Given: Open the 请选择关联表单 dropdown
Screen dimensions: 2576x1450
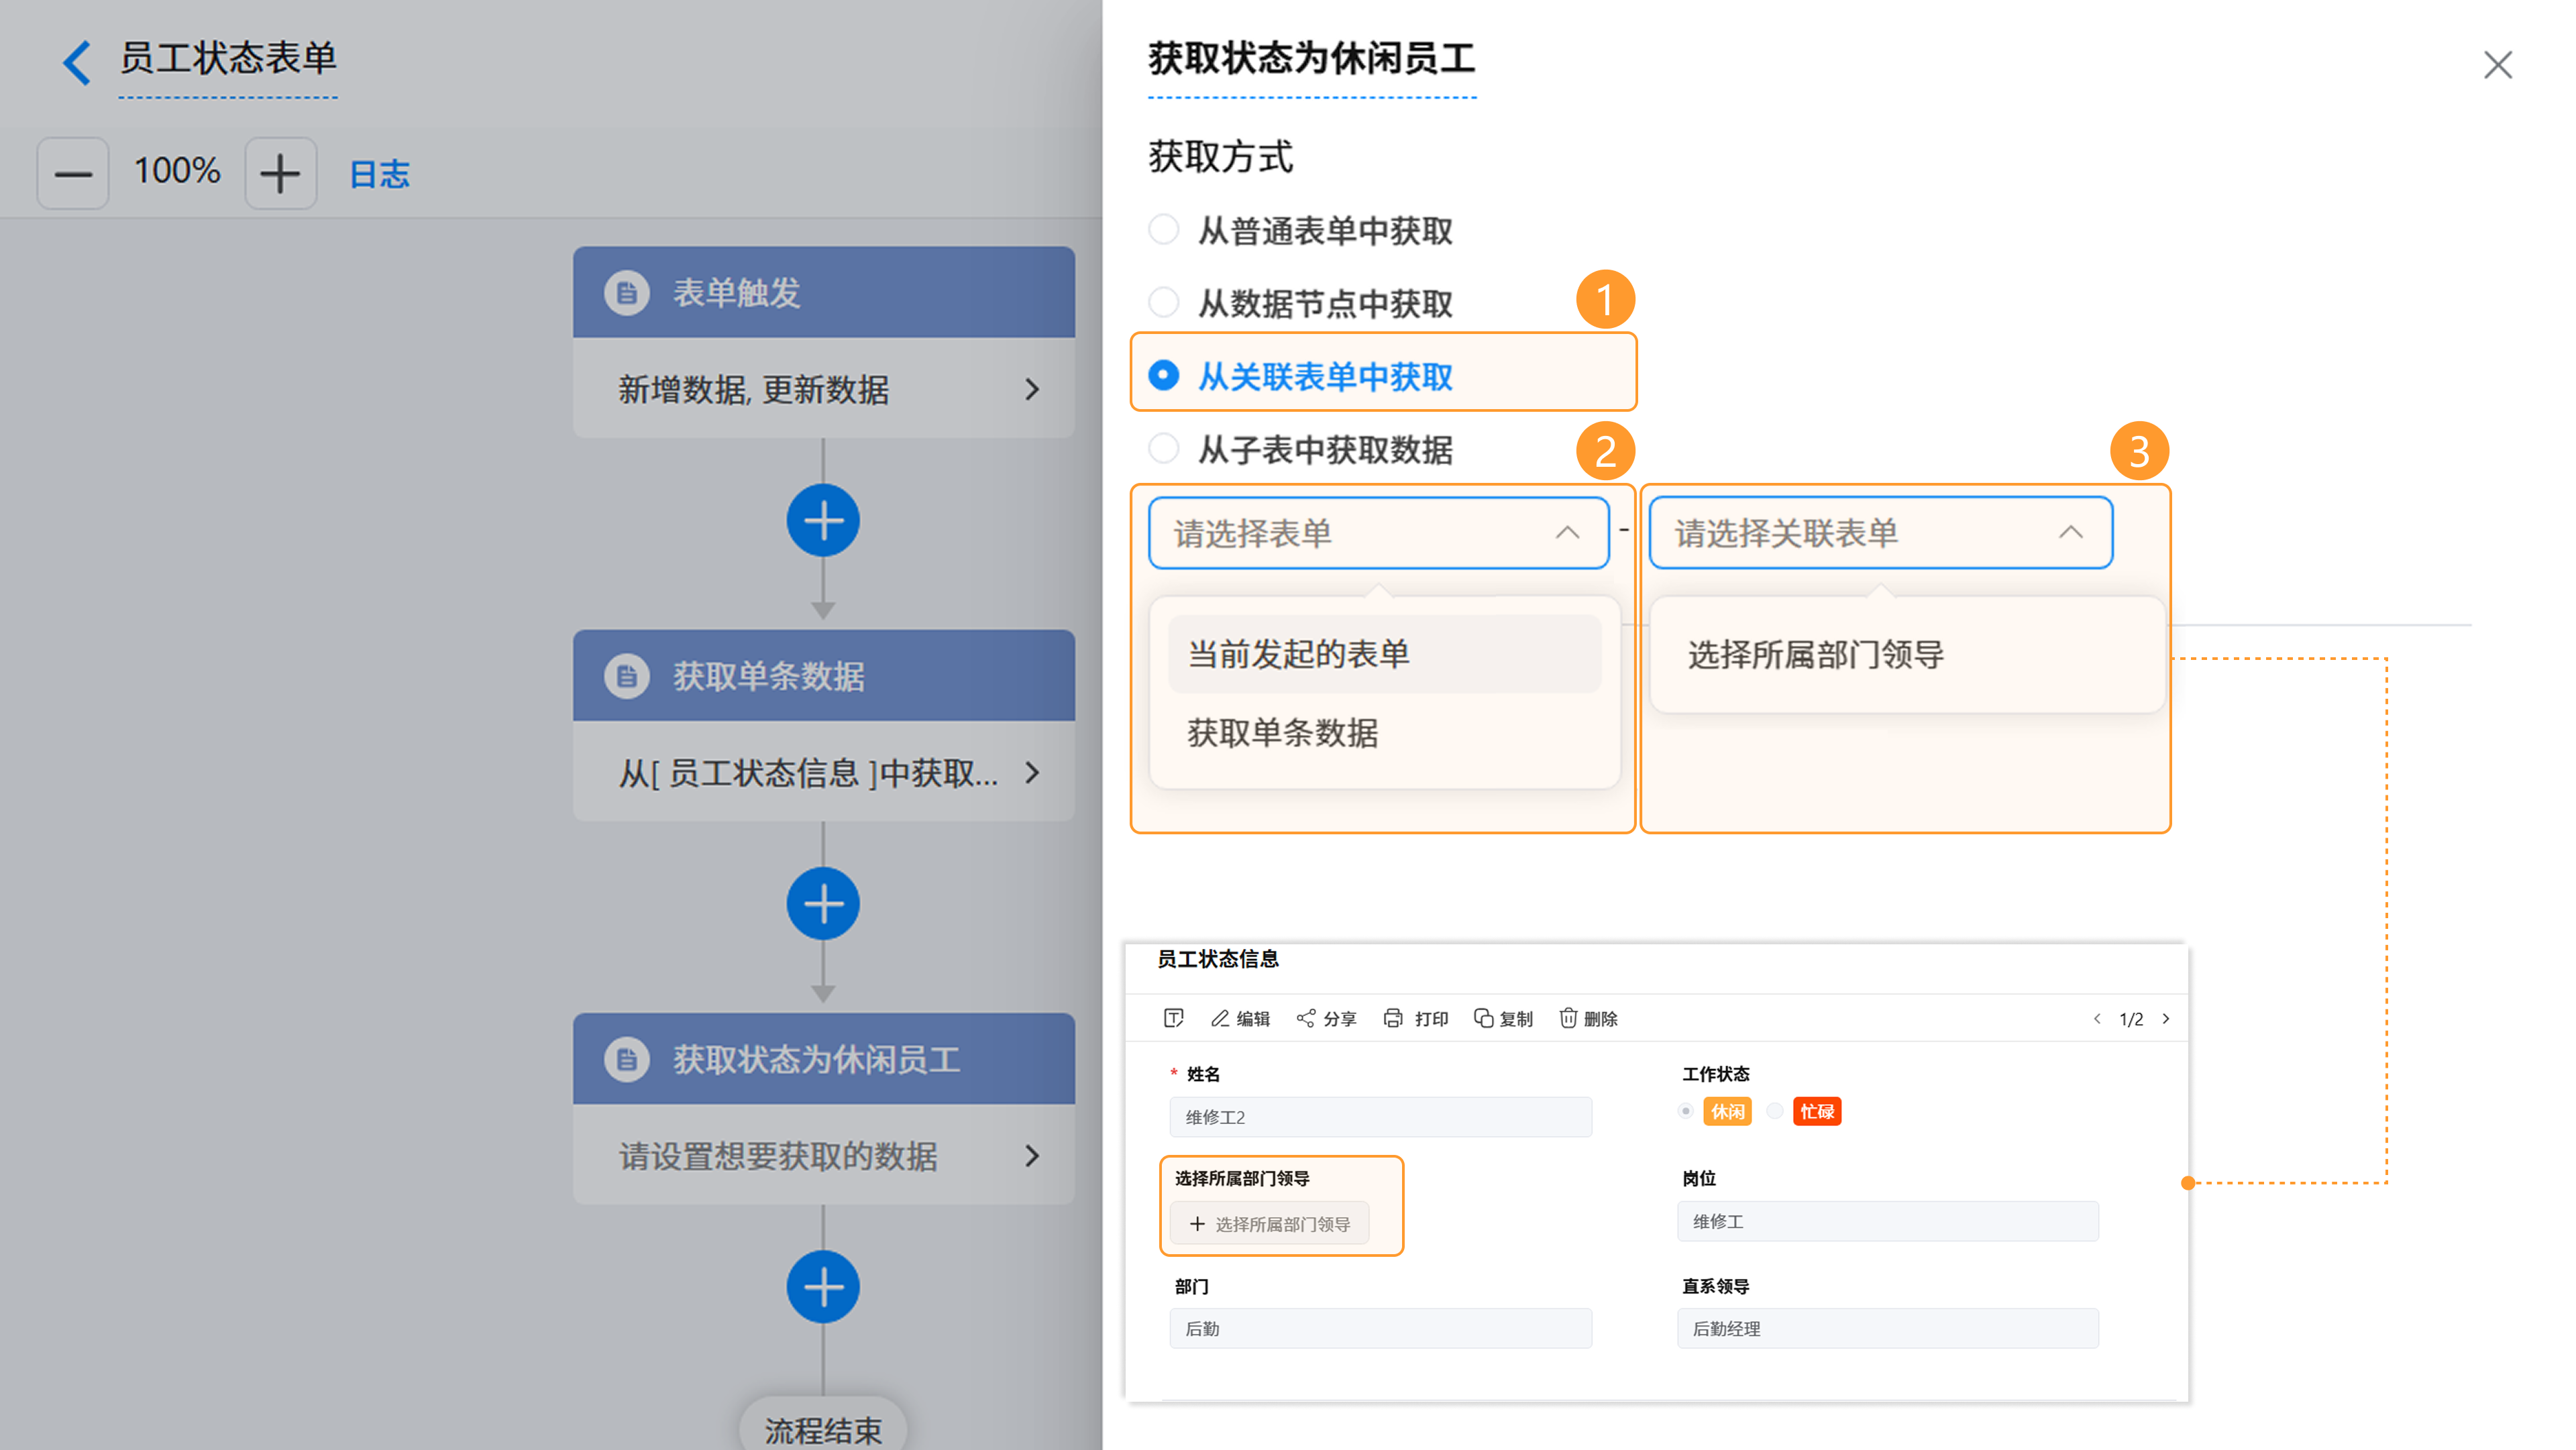Looking at the screenshot, I should click(x=1880, y=533).
